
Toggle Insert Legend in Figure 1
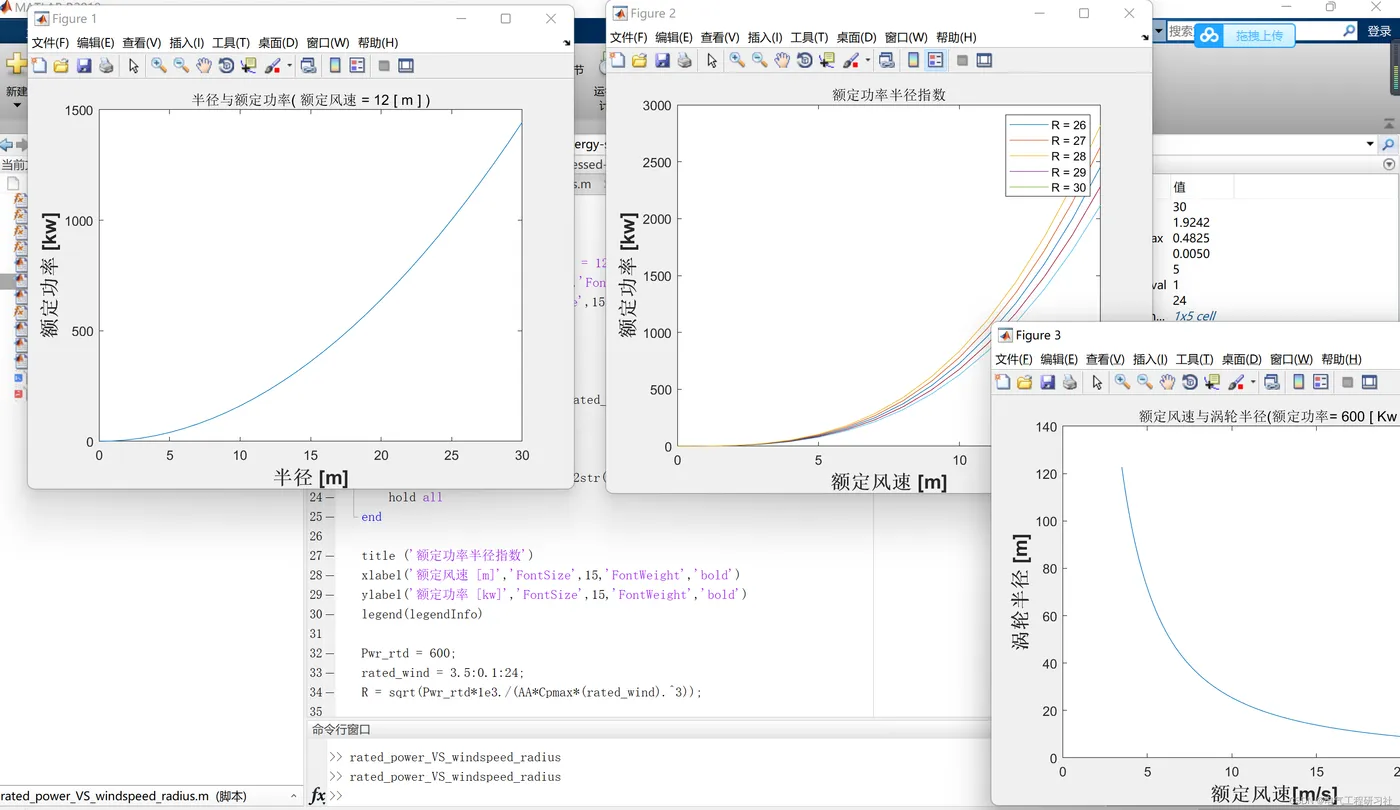tap(357, 66)
